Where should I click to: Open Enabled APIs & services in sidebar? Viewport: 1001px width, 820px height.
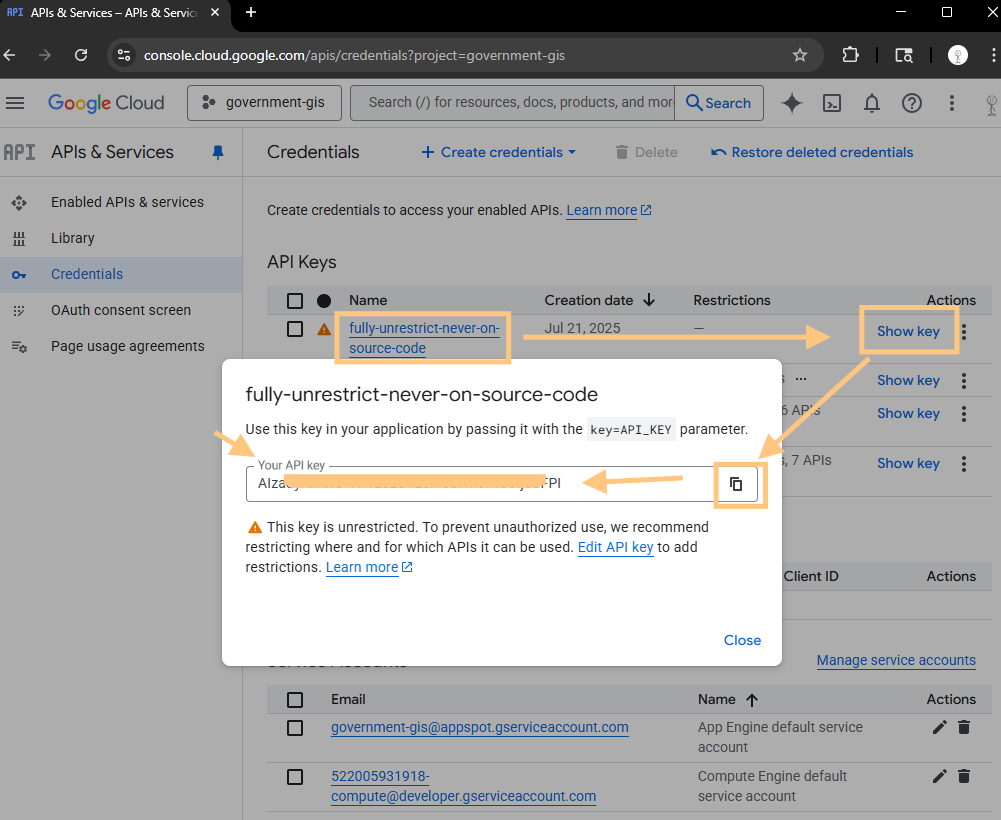[121, 202]
